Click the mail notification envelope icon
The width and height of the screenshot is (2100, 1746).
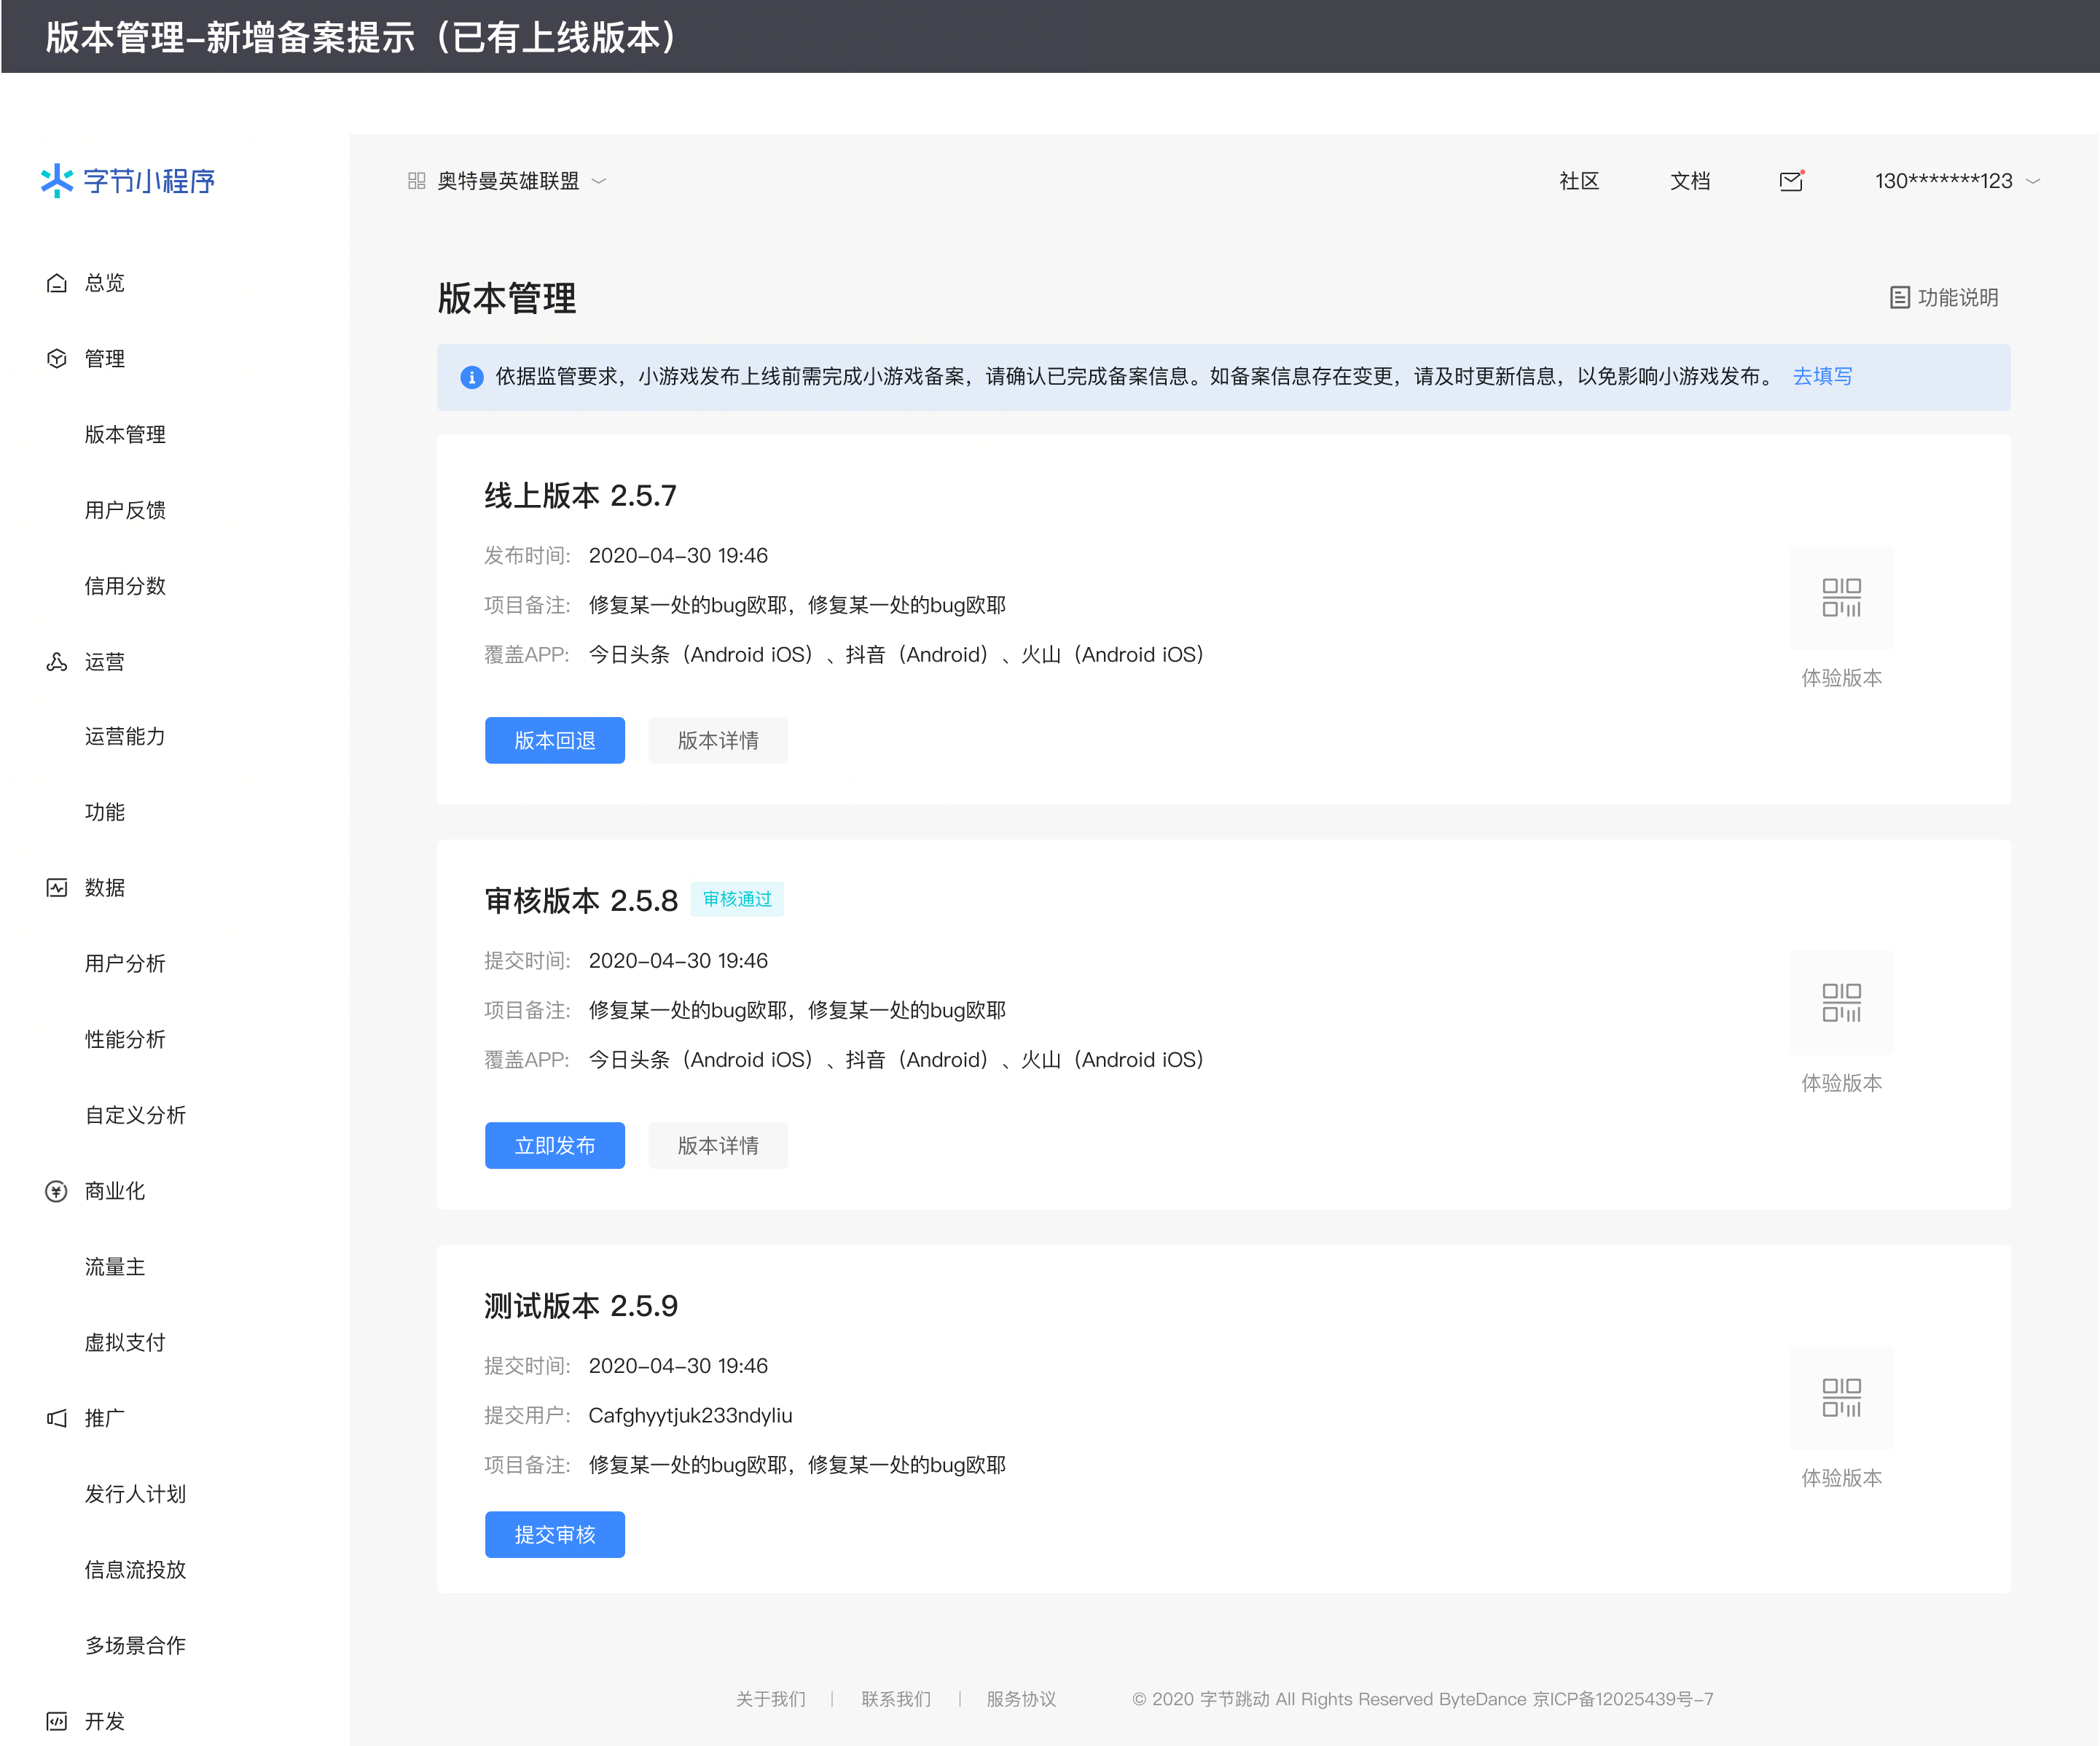[1790, 181]
